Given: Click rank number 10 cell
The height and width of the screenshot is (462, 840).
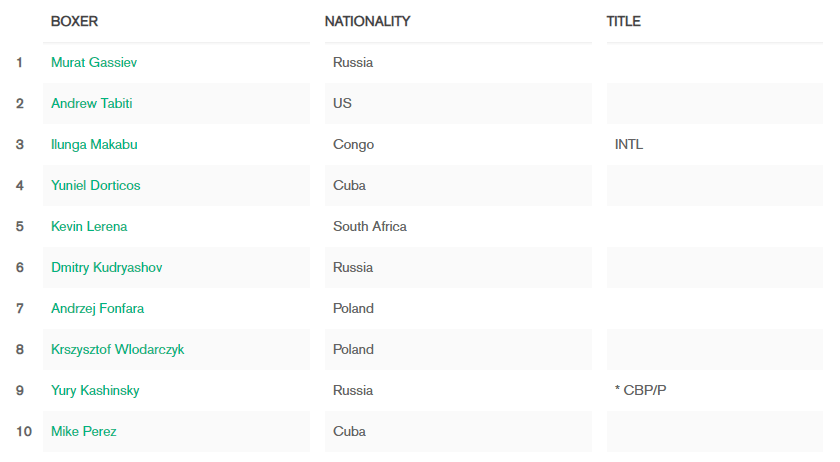Looking at the screenshot, I should [x=24, y=431].
